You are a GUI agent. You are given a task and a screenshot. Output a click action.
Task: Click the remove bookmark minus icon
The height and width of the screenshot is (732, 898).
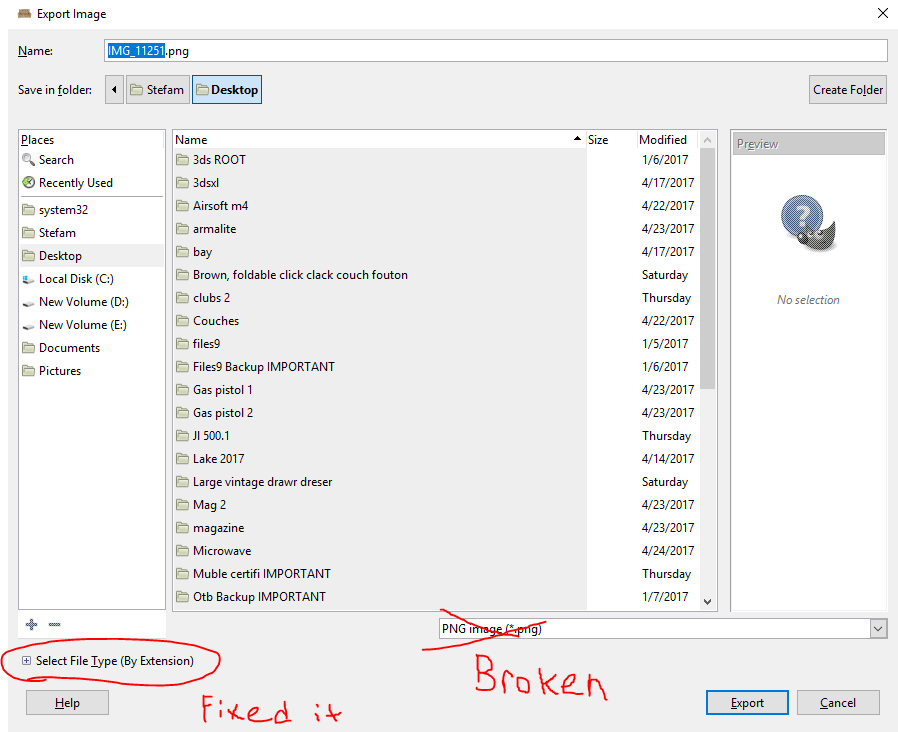click(54, 624)
